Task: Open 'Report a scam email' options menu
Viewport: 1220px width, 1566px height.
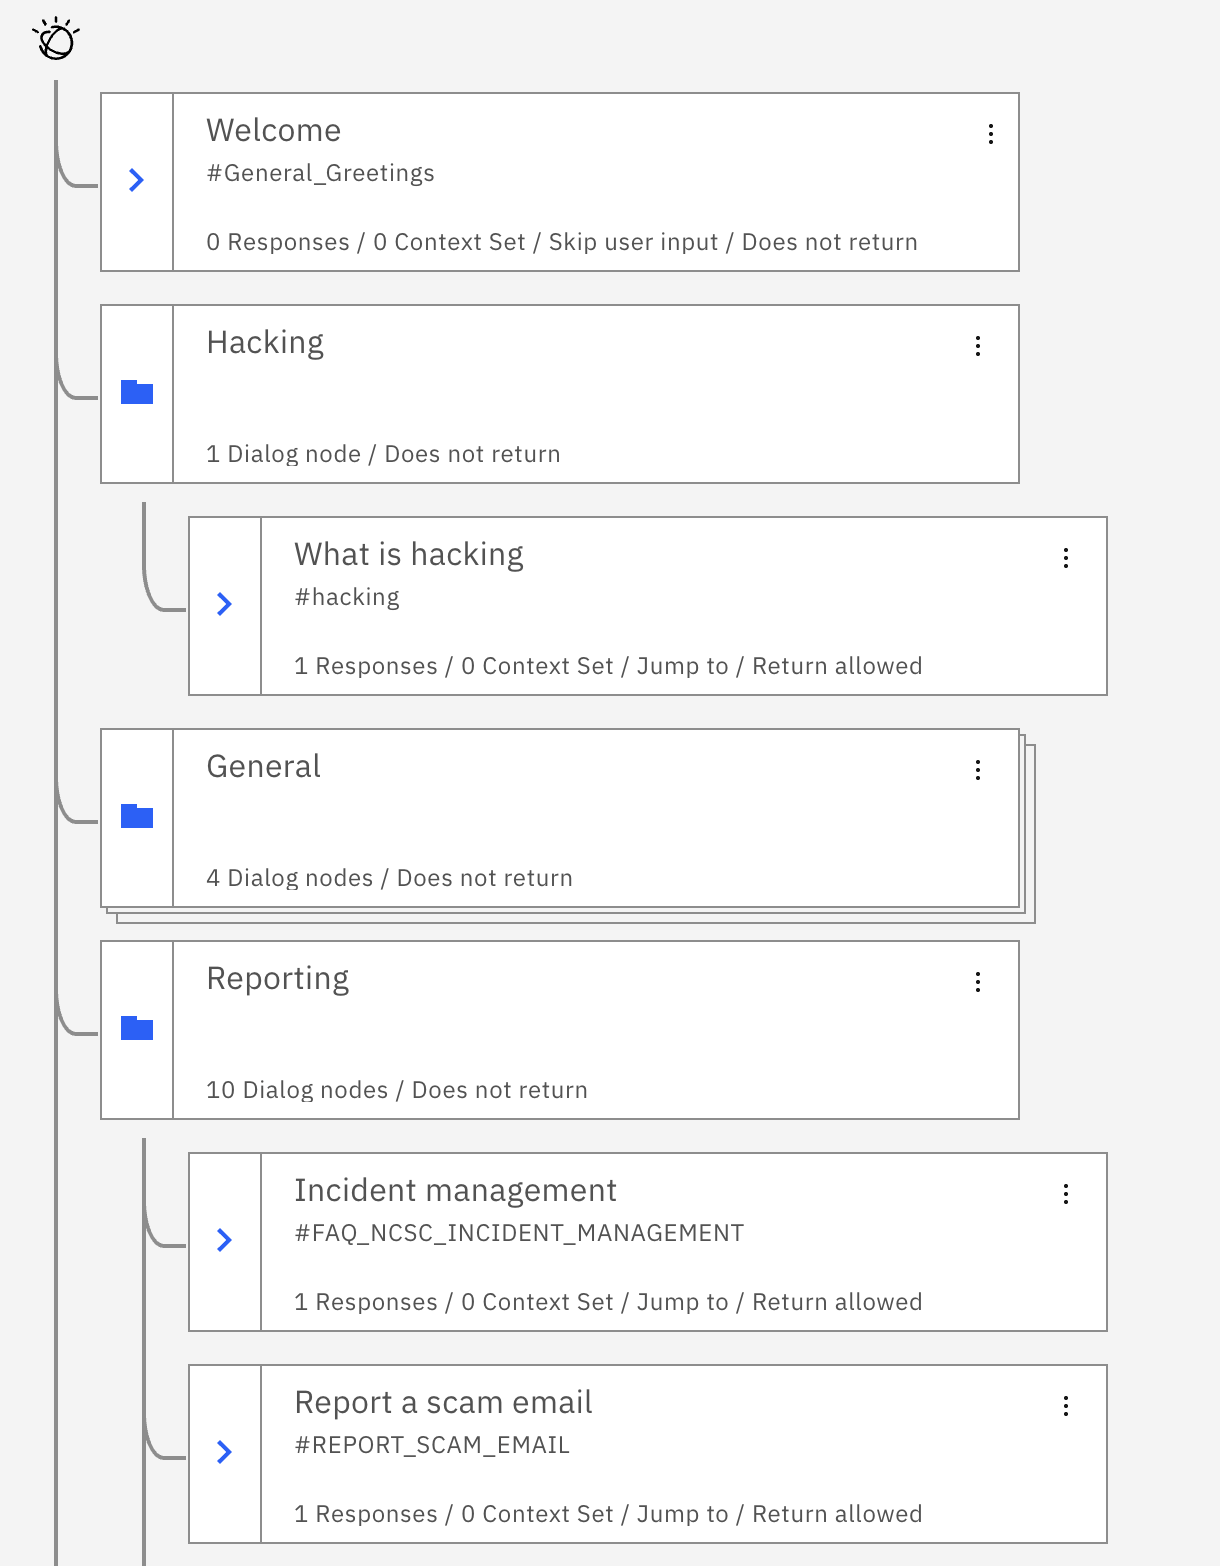Action: [1065, 1406]
